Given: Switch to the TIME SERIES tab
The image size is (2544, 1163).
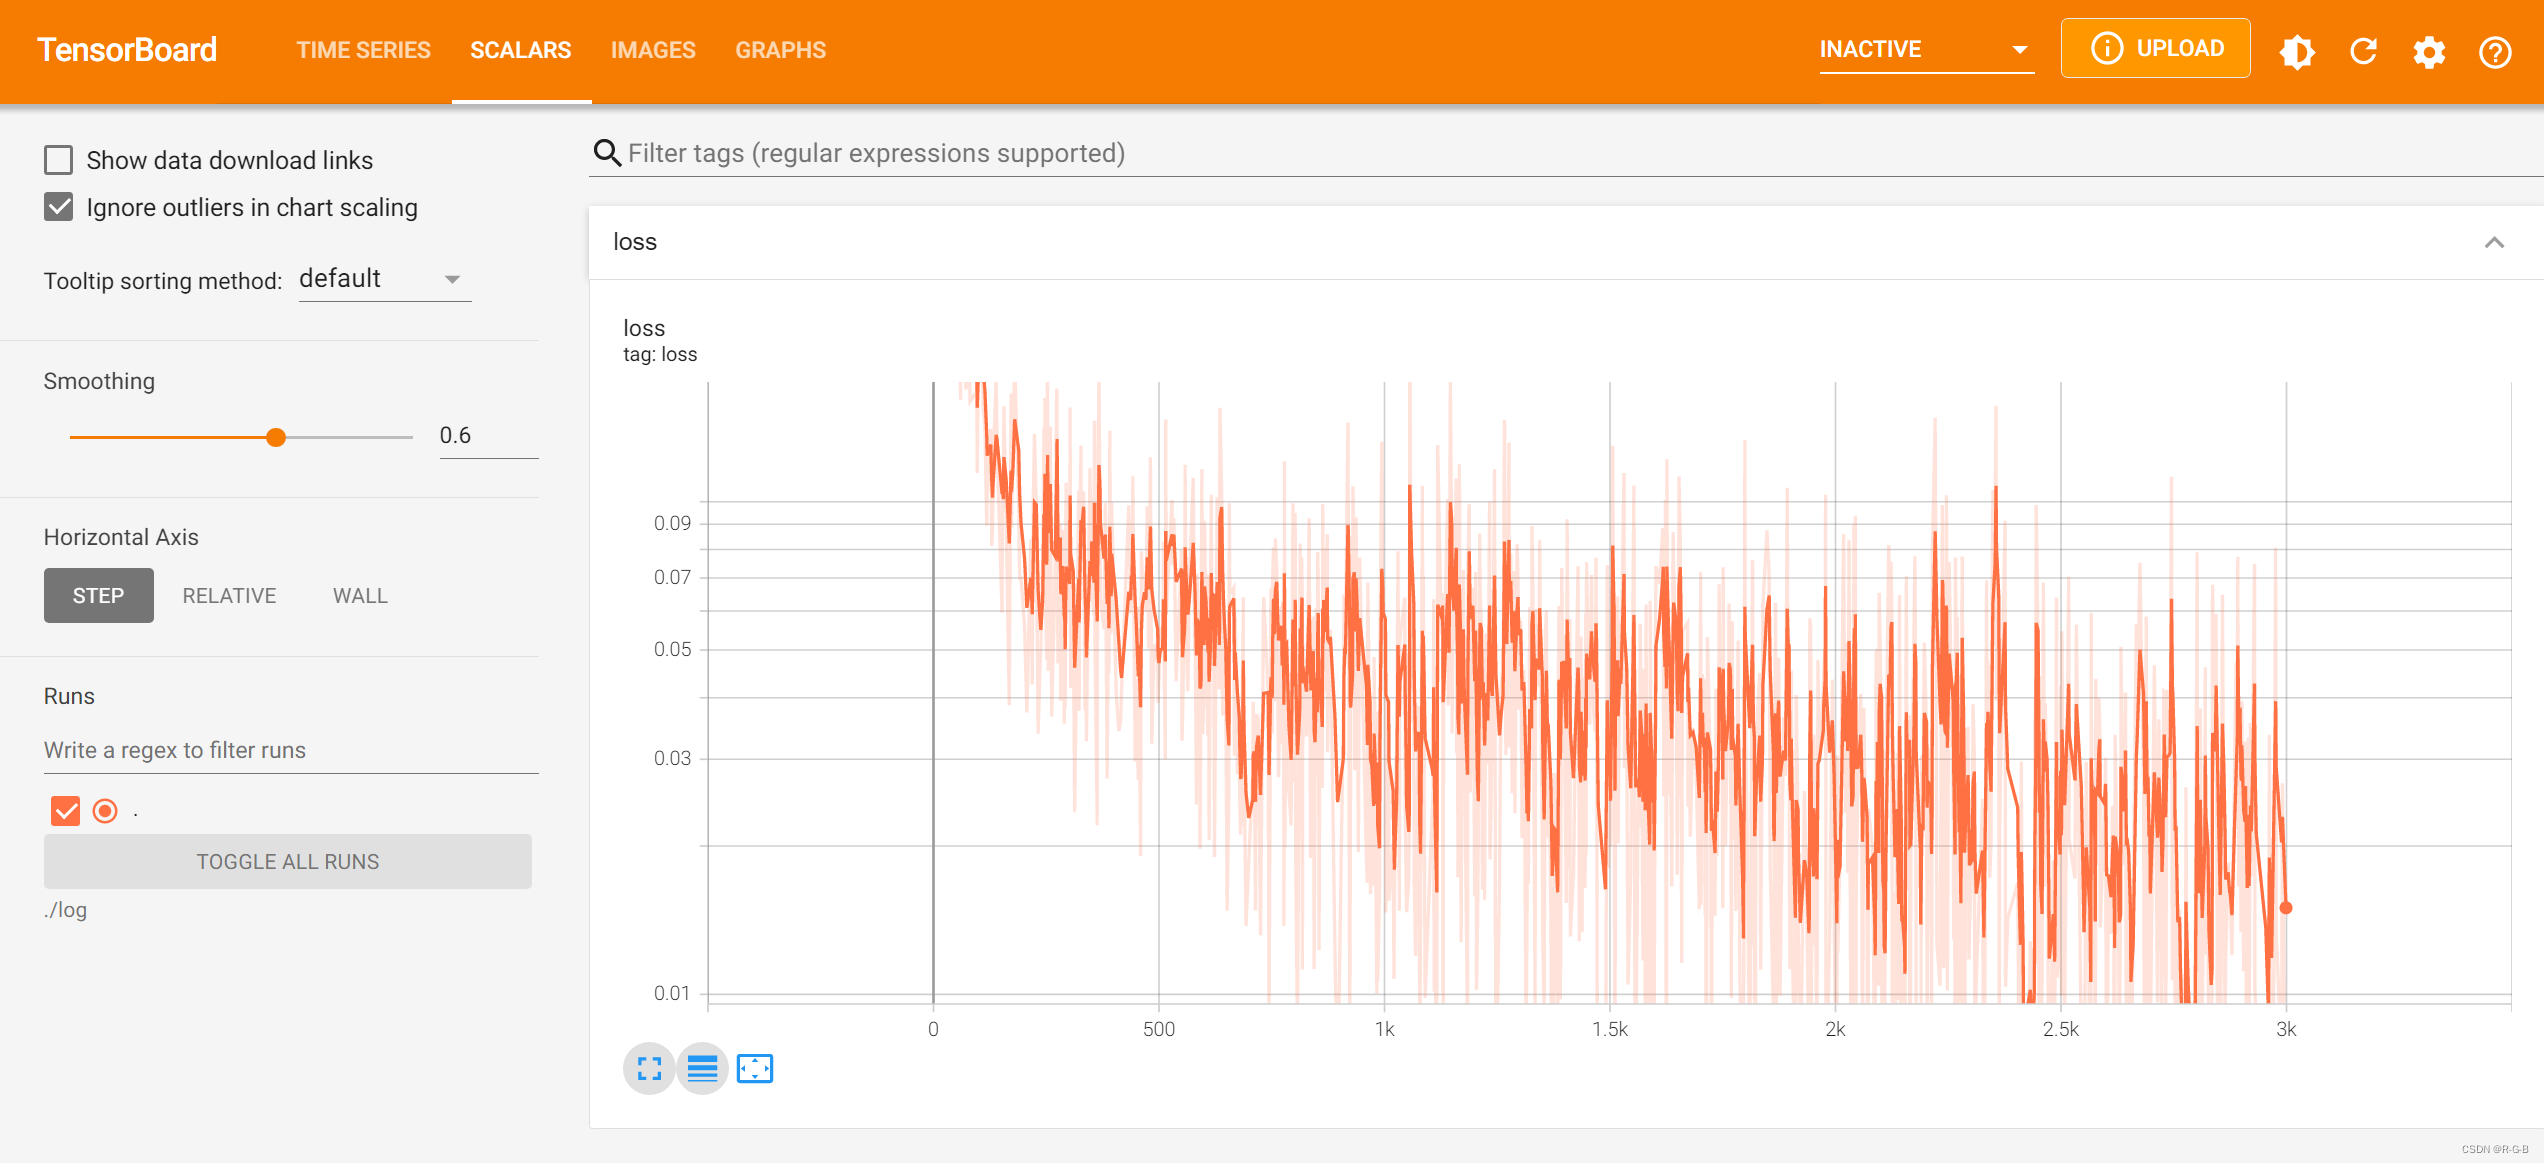Looking at the screenshot, I should click(363, 50).
